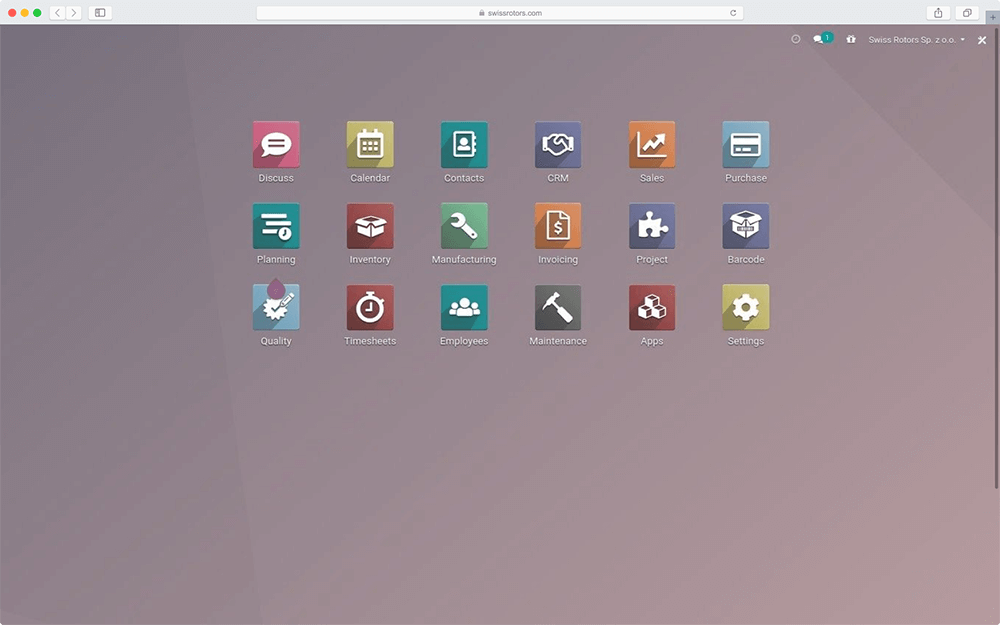Reload the page
1000x625 pixels.
(x=733, y=13)
